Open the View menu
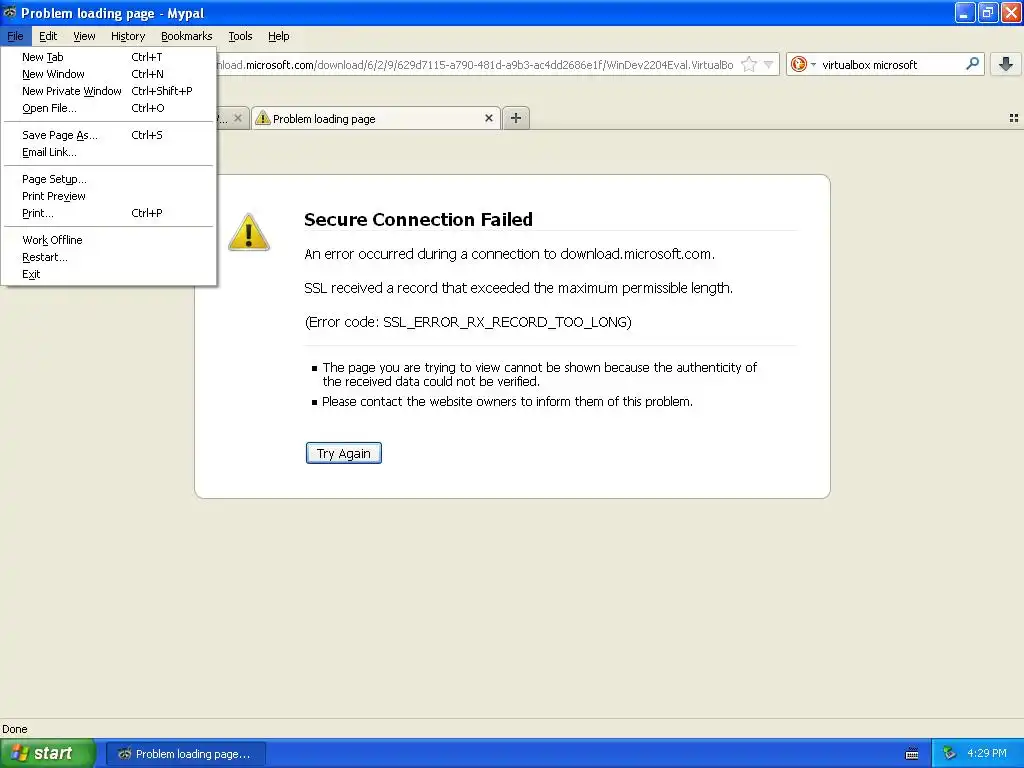1024x768 pixels. pyautogui.click(x=84, y=36)
